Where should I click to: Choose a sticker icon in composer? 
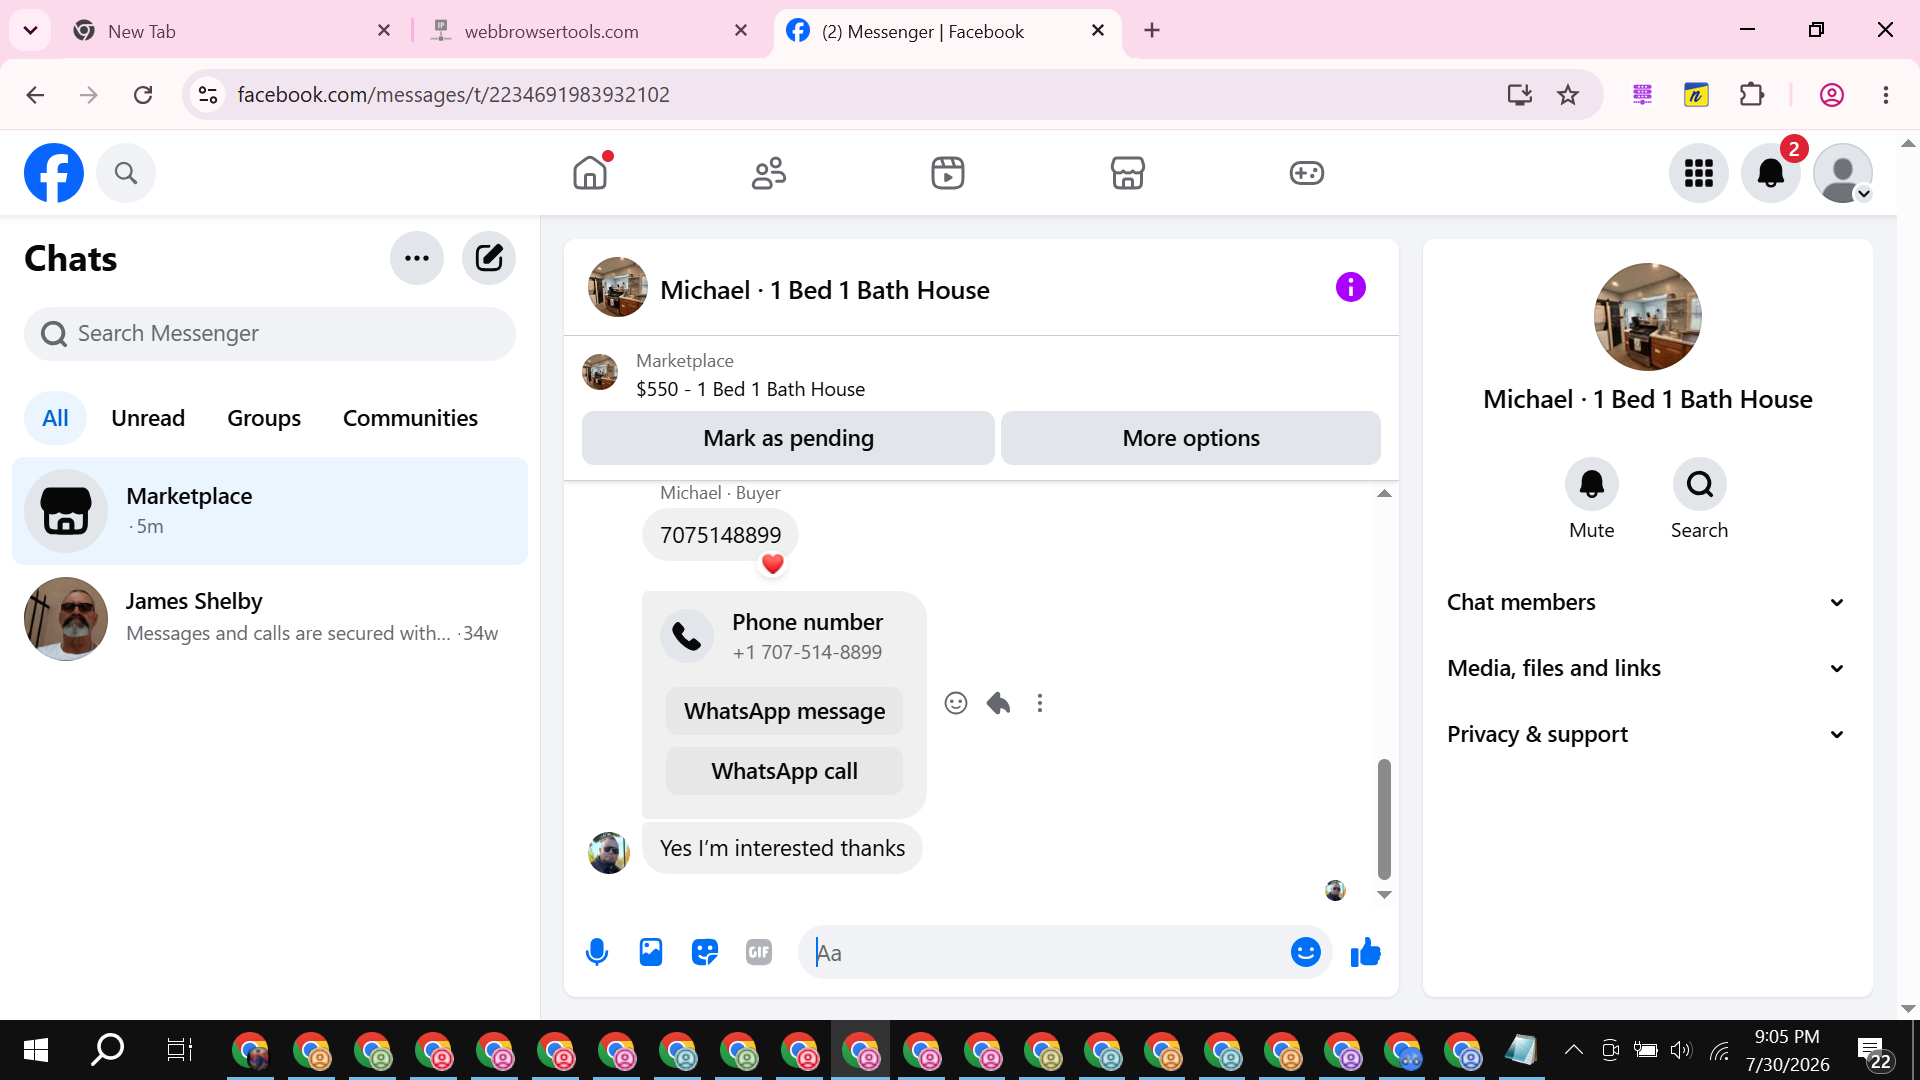pos(705,952)
